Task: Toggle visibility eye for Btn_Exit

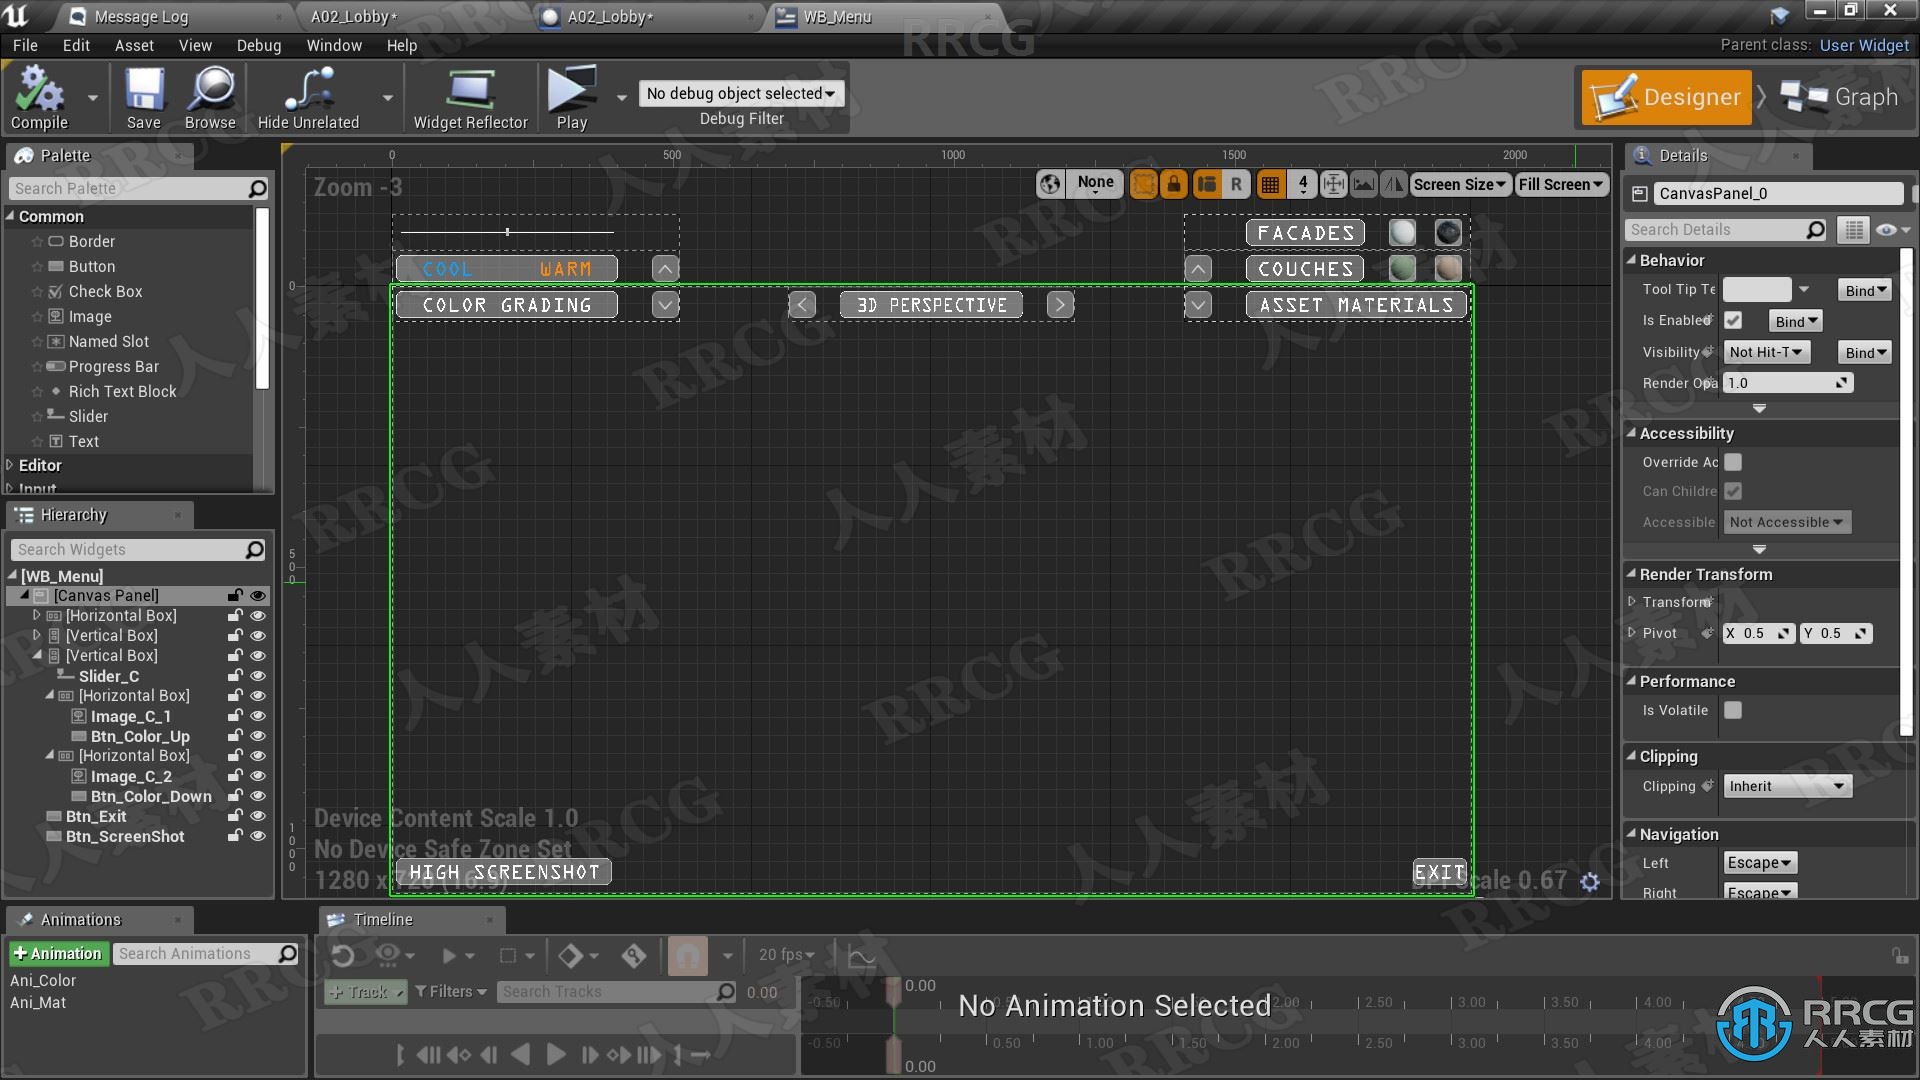Action: [258, 816]
